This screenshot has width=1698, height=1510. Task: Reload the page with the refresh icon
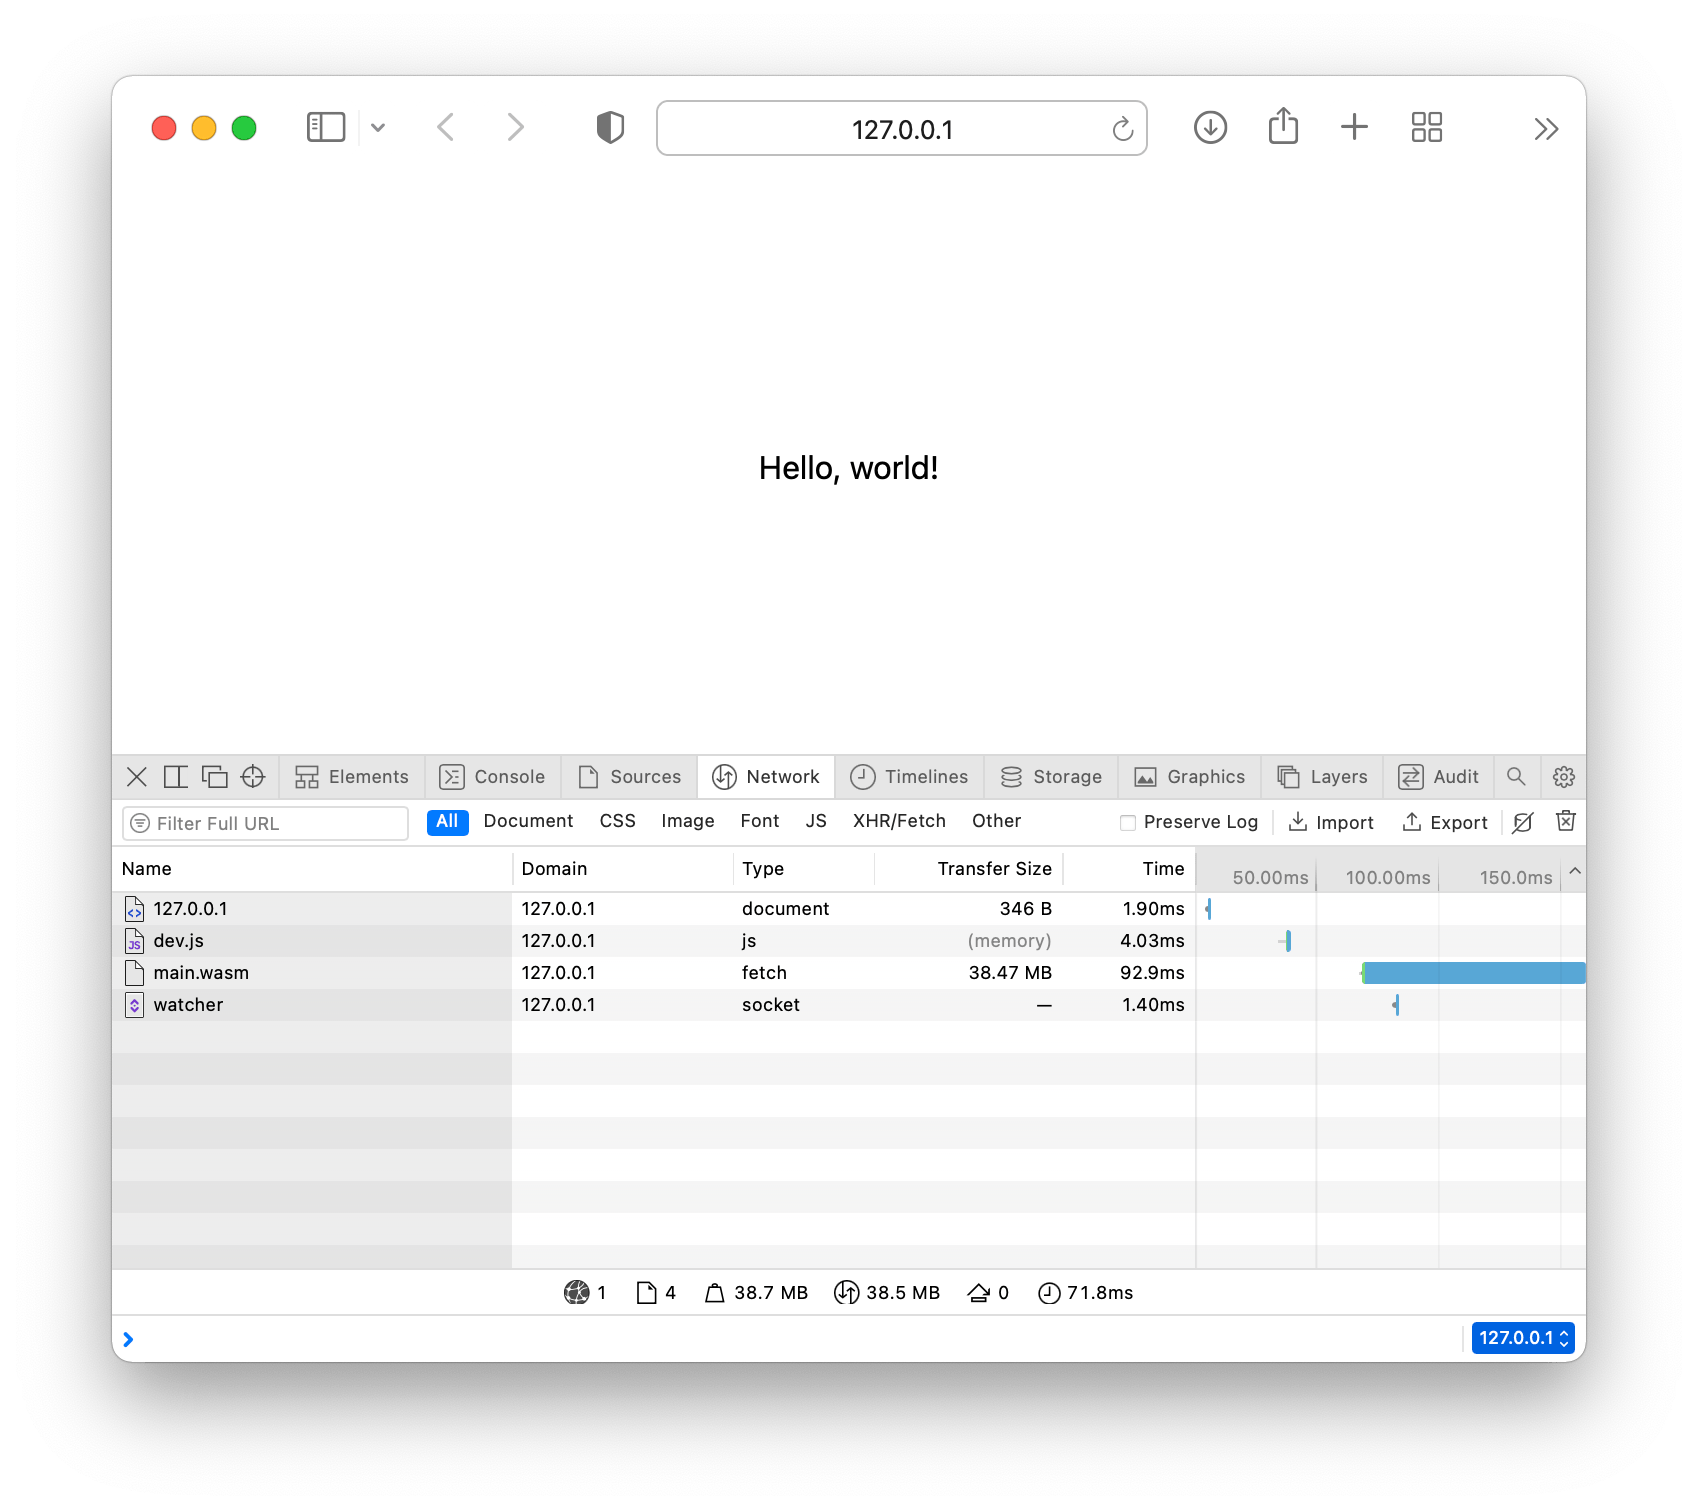1123,128
